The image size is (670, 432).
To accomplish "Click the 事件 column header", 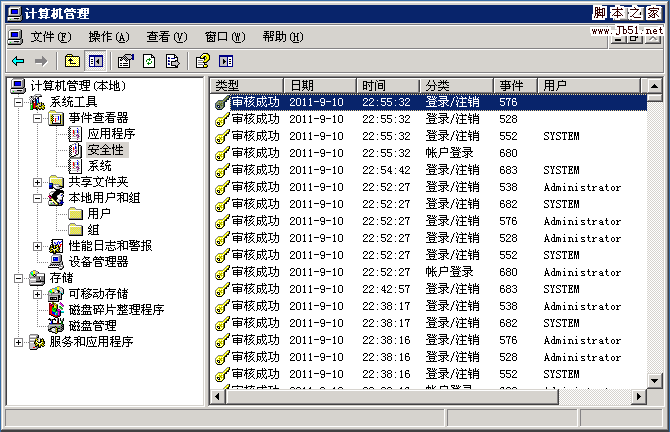I will coord(516,85).
